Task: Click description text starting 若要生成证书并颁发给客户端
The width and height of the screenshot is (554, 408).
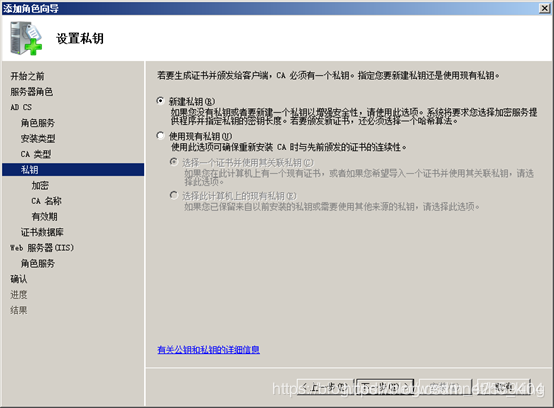Action: click(329, 75)
